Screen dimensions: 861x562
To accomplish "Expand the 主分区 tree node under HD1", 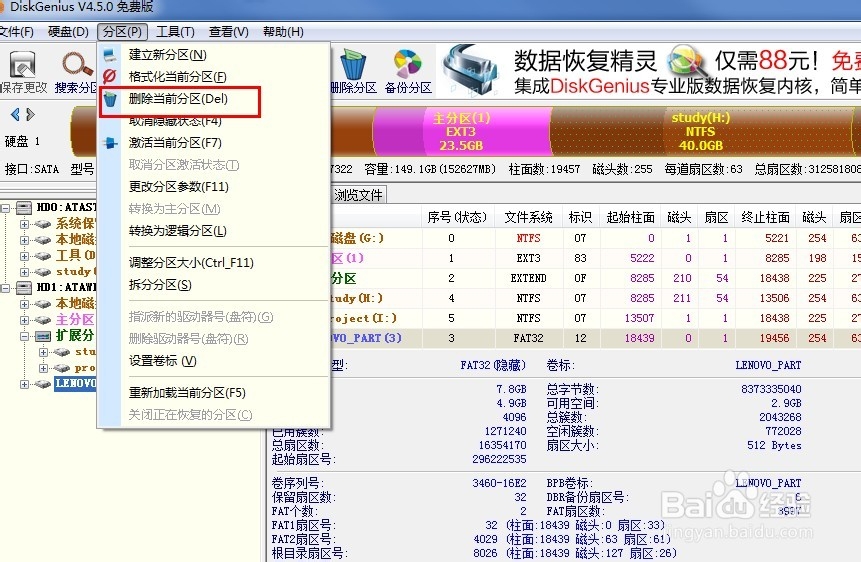I will [24, 320].
